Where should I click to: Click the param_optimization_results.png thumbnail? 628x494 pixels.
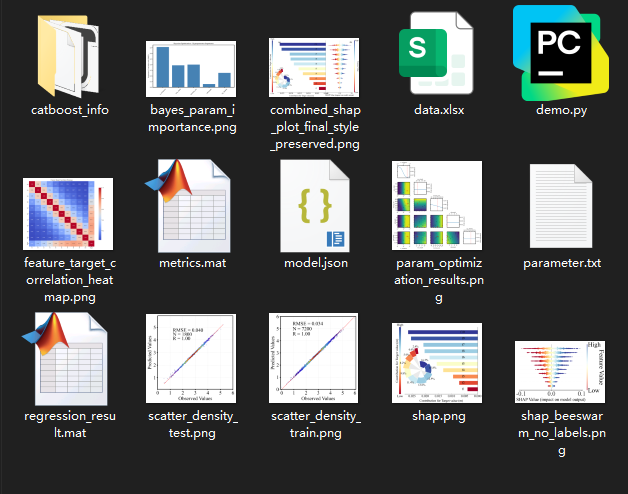pos(437,205)
